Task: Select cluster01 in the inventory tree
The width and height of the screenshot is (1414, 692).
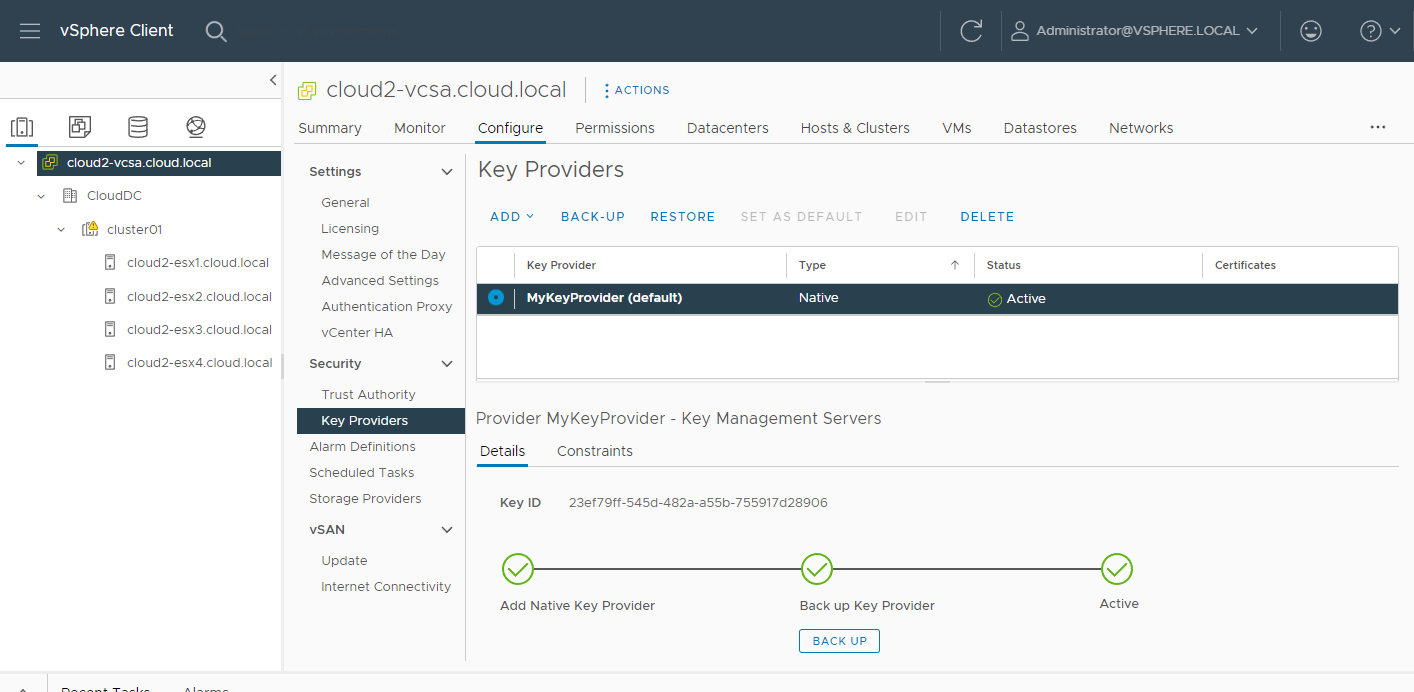Action: click(x=134, y=229)
